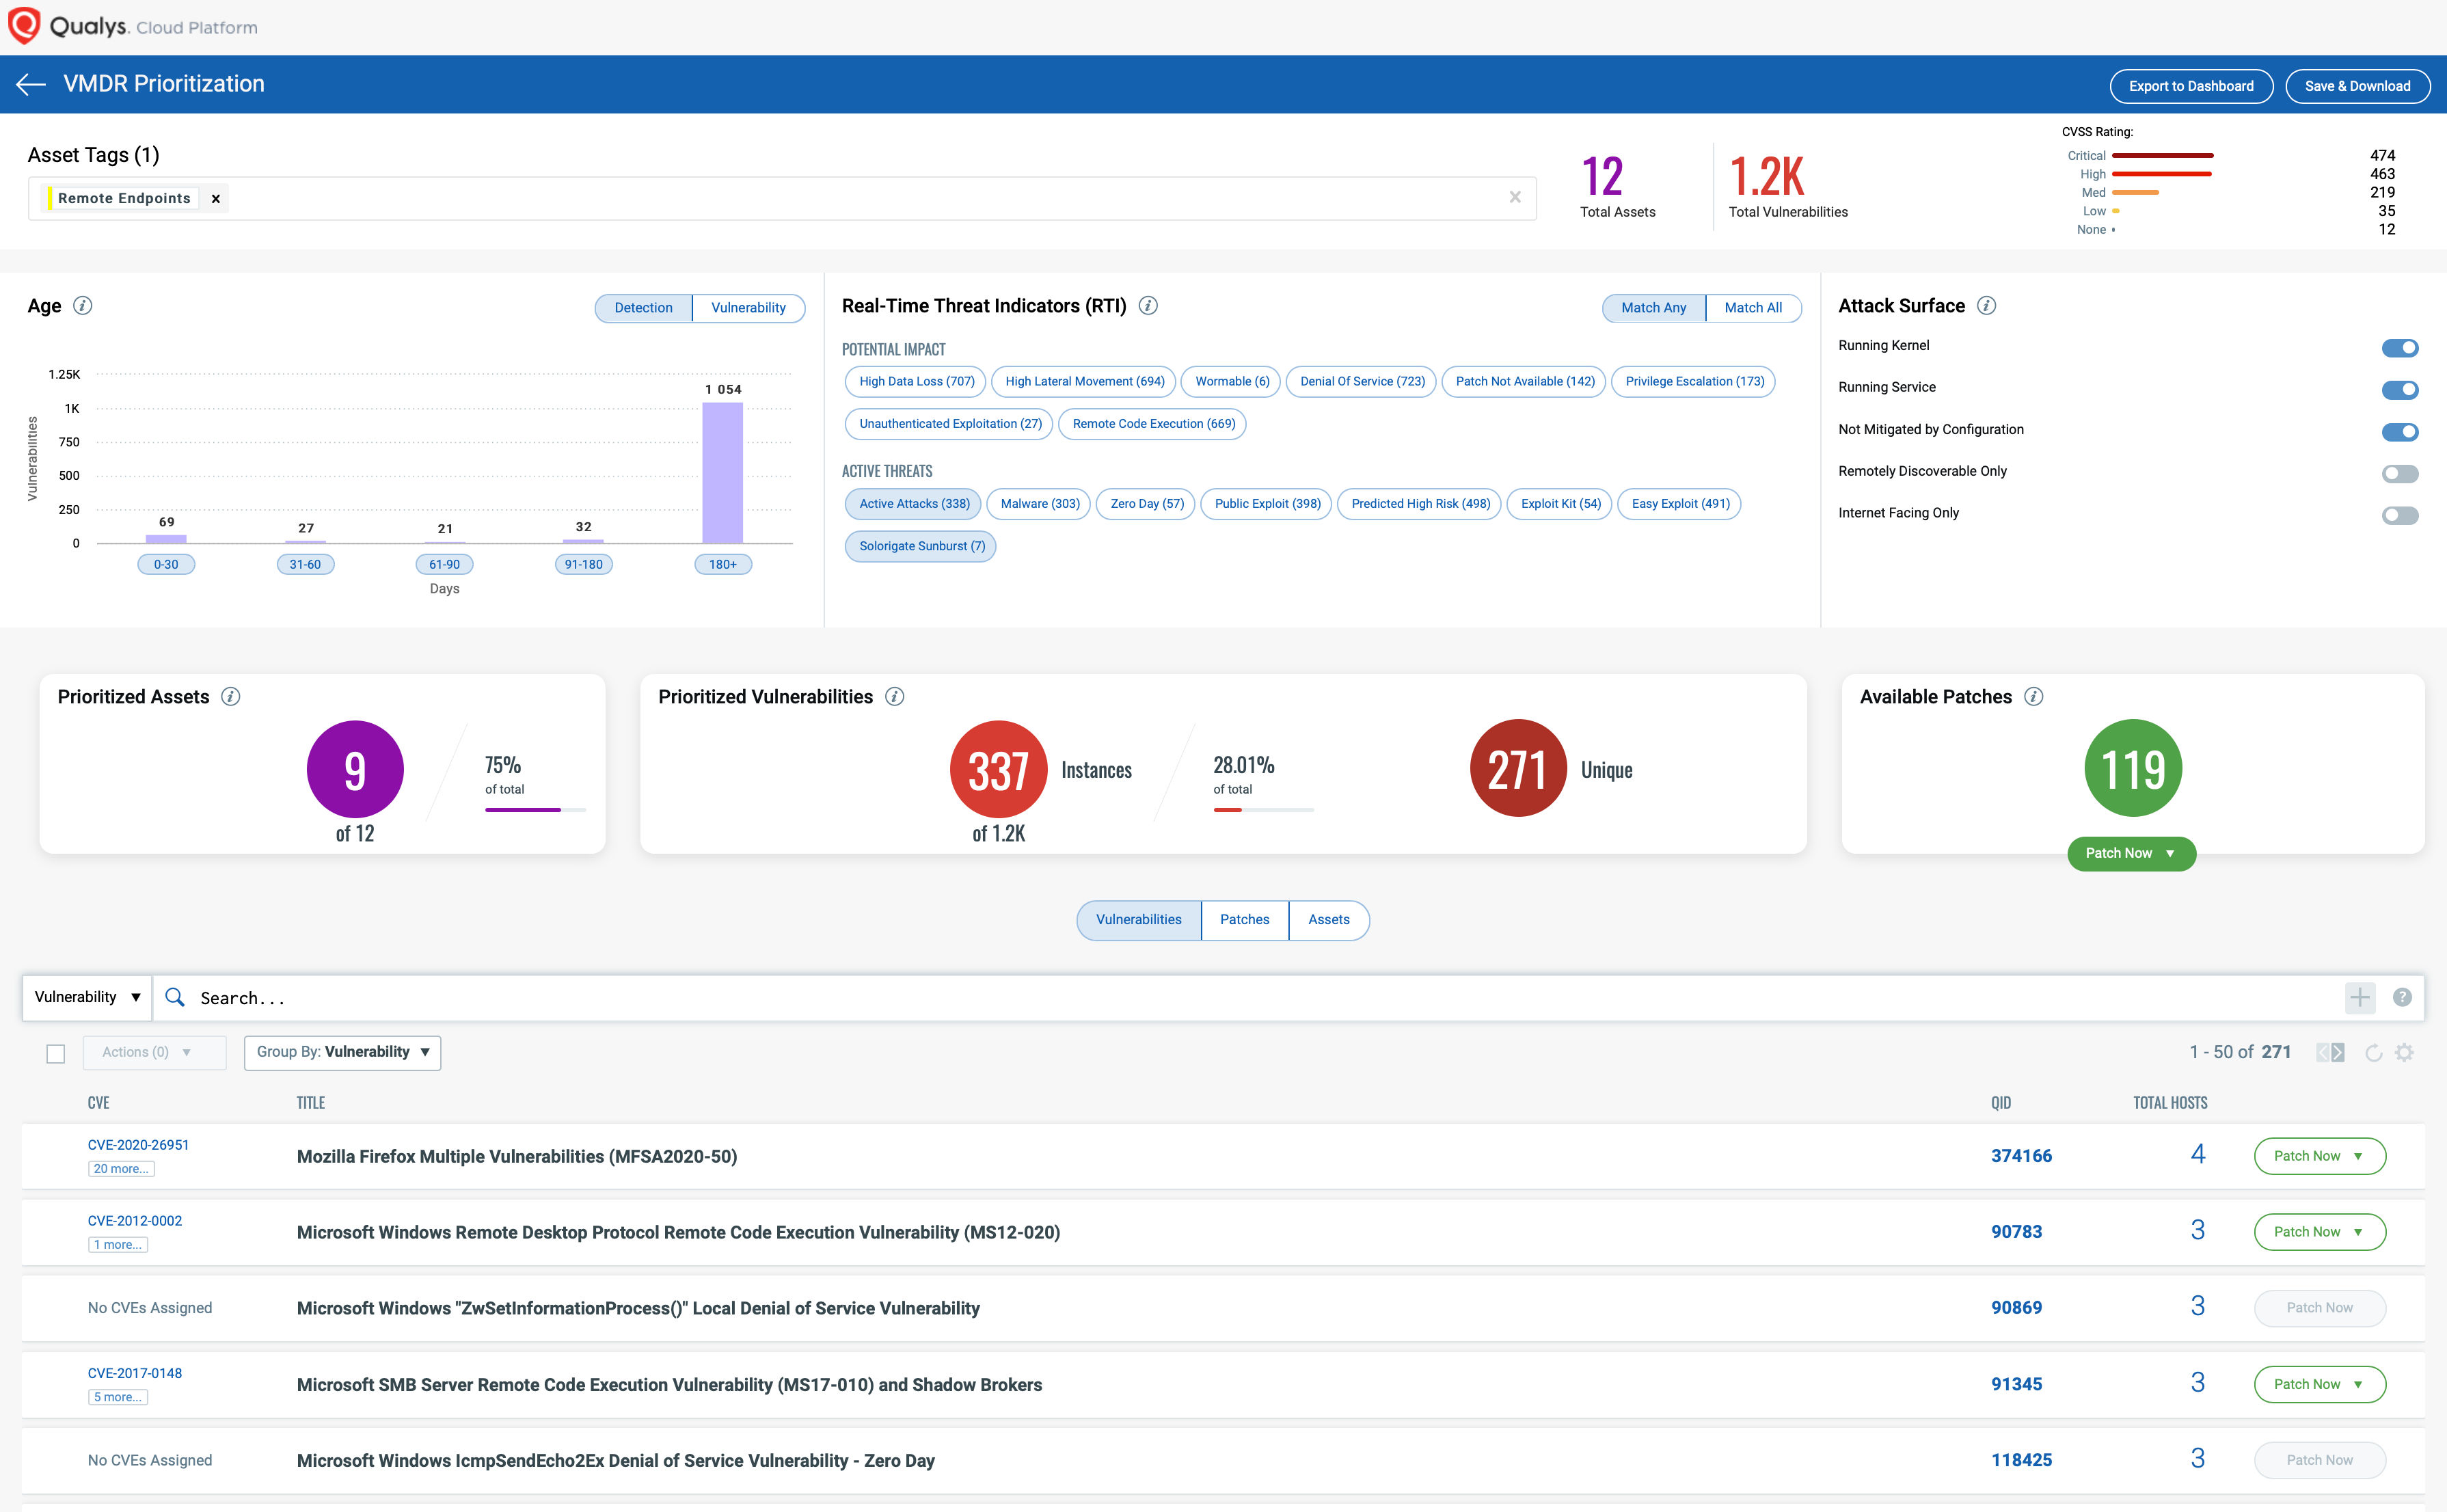Click the plus icon in search bar
Image resolution: width=2447 pixels, height=1512 pixels.
tap(2360, 997)
